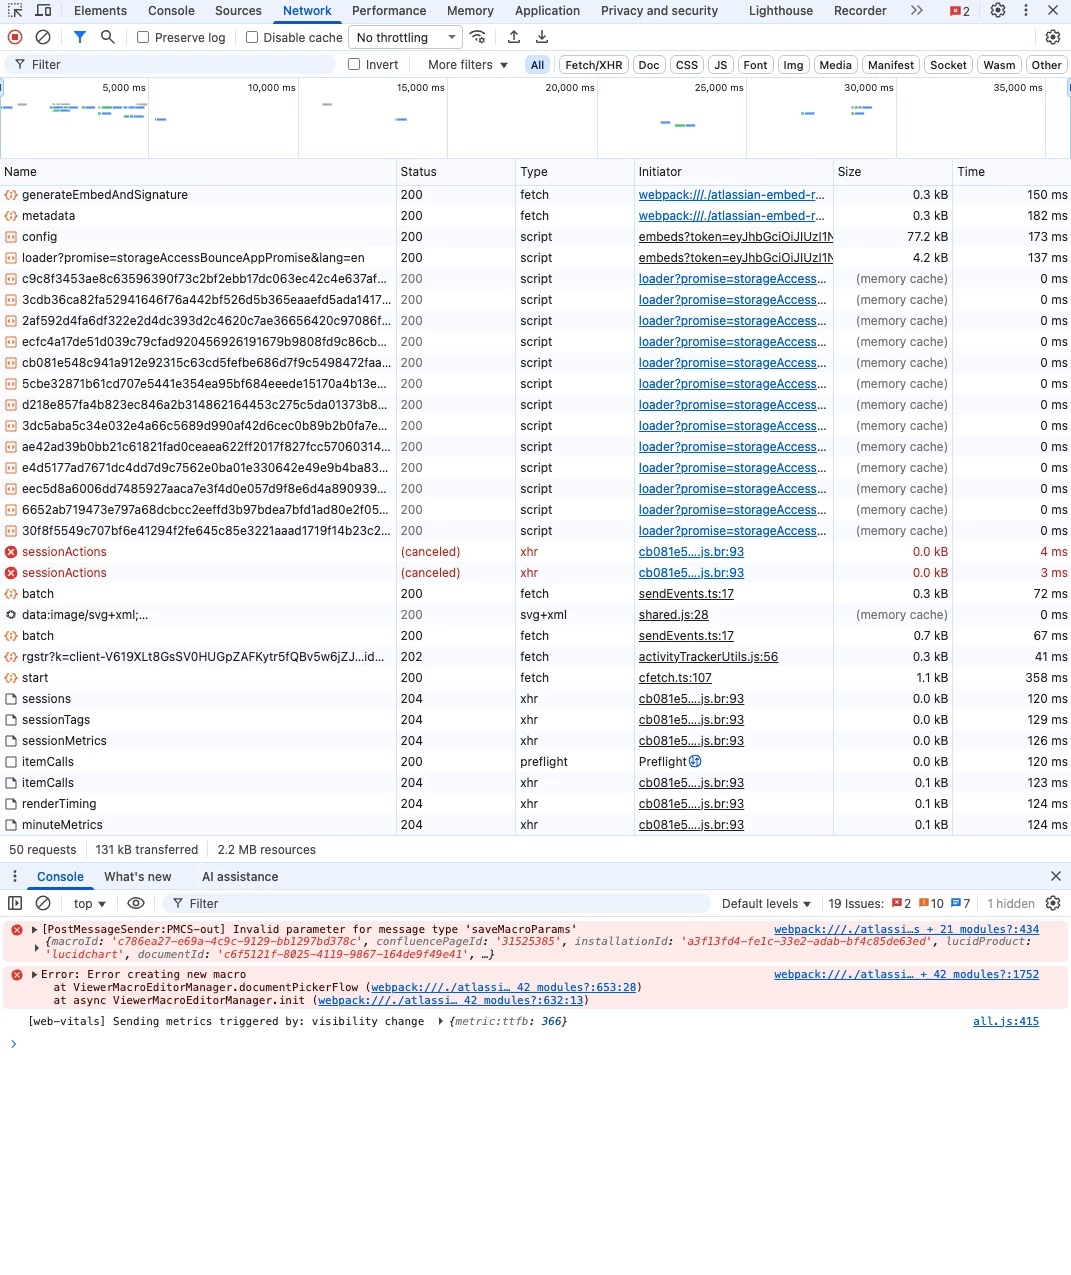The height and width of the screenshot is (1275, 1071).
Task: Filter requests by CSS type
Action: pos(687,65)
